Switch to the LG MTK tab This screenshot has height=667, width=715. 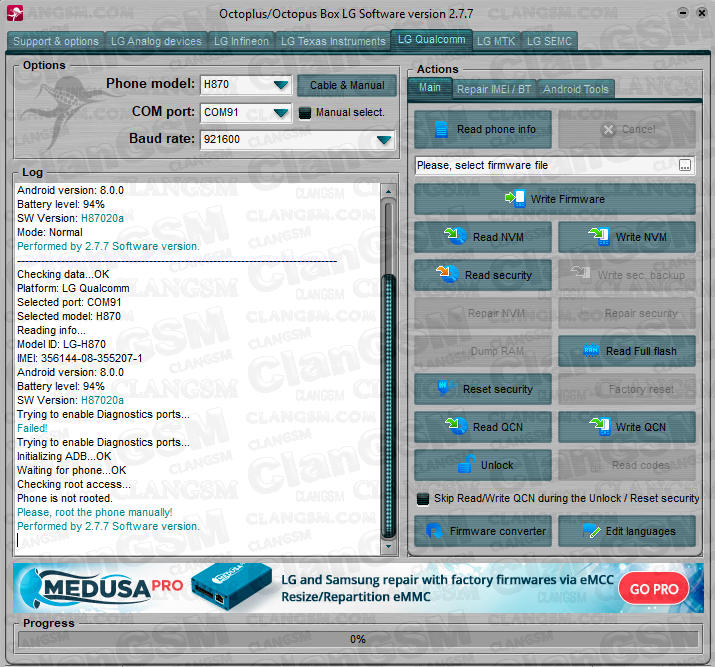tap(496, 41)
